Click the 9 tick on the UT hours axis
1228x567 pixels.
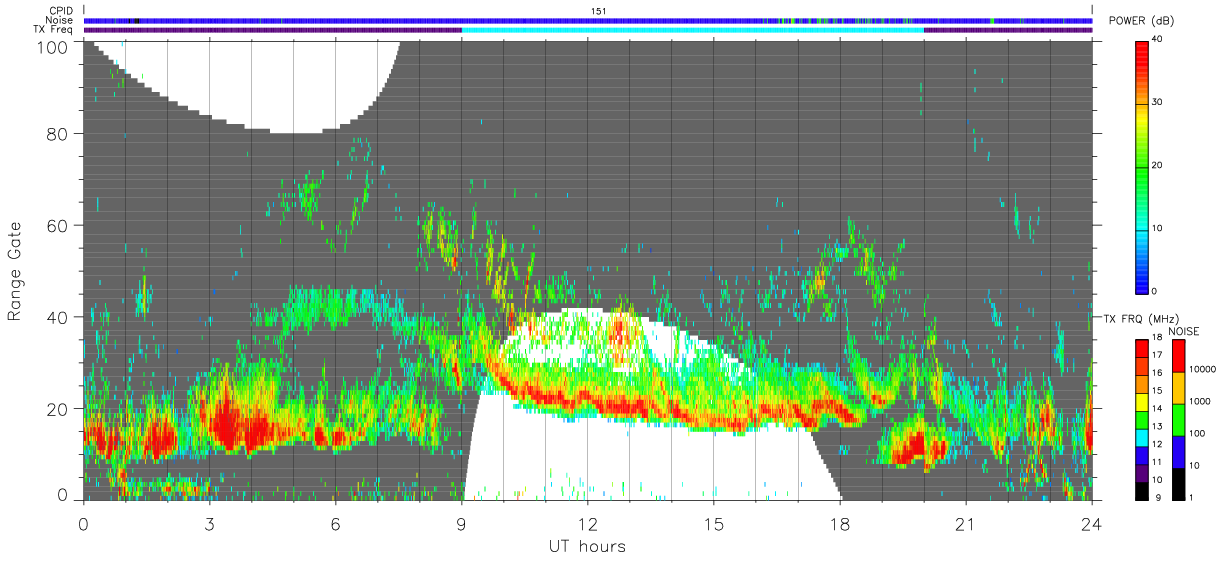[x=462, y=523]
